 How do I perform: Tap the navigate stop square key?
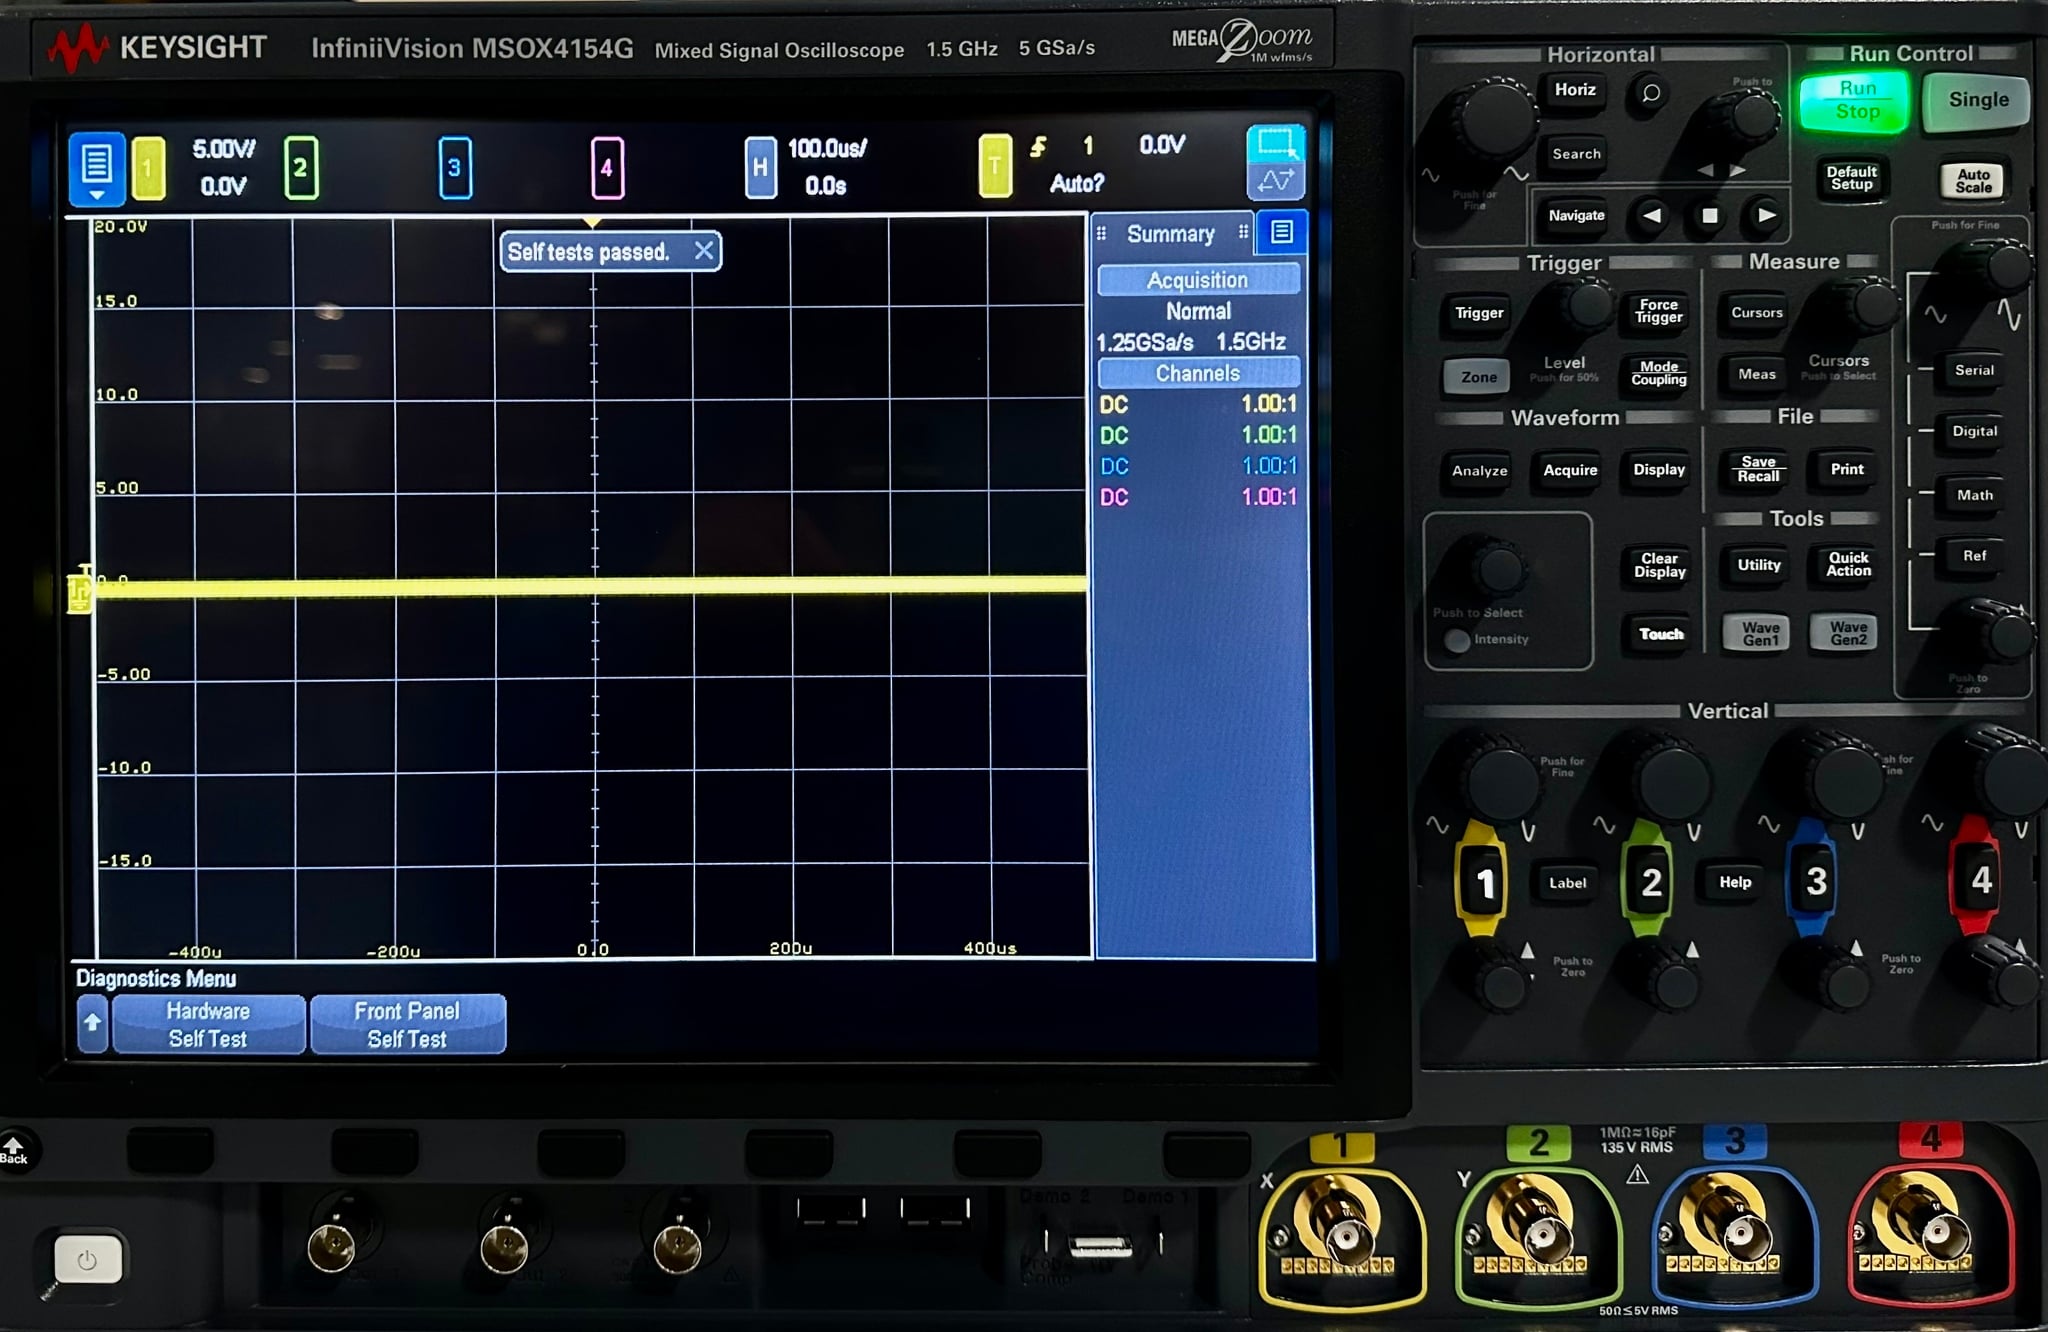[1709, 216]
